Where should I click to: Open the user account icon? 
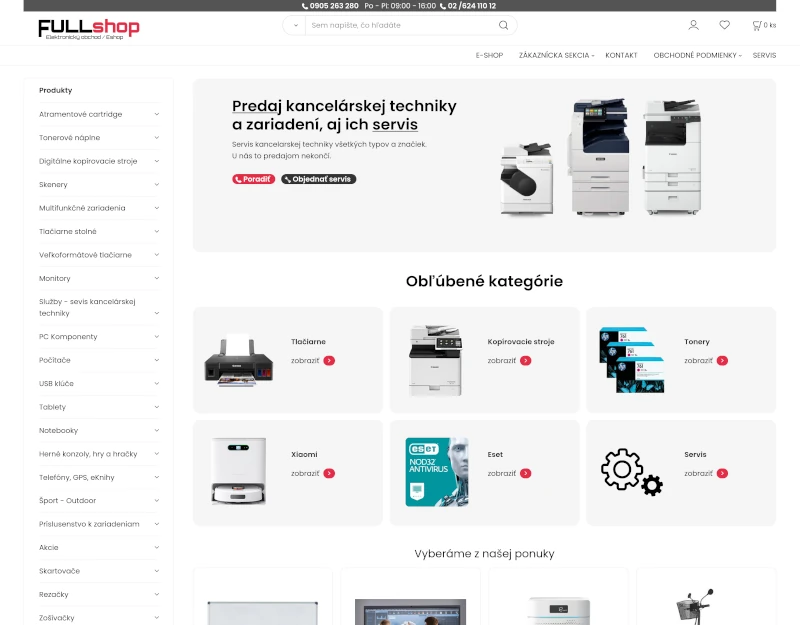coord(693,25)
